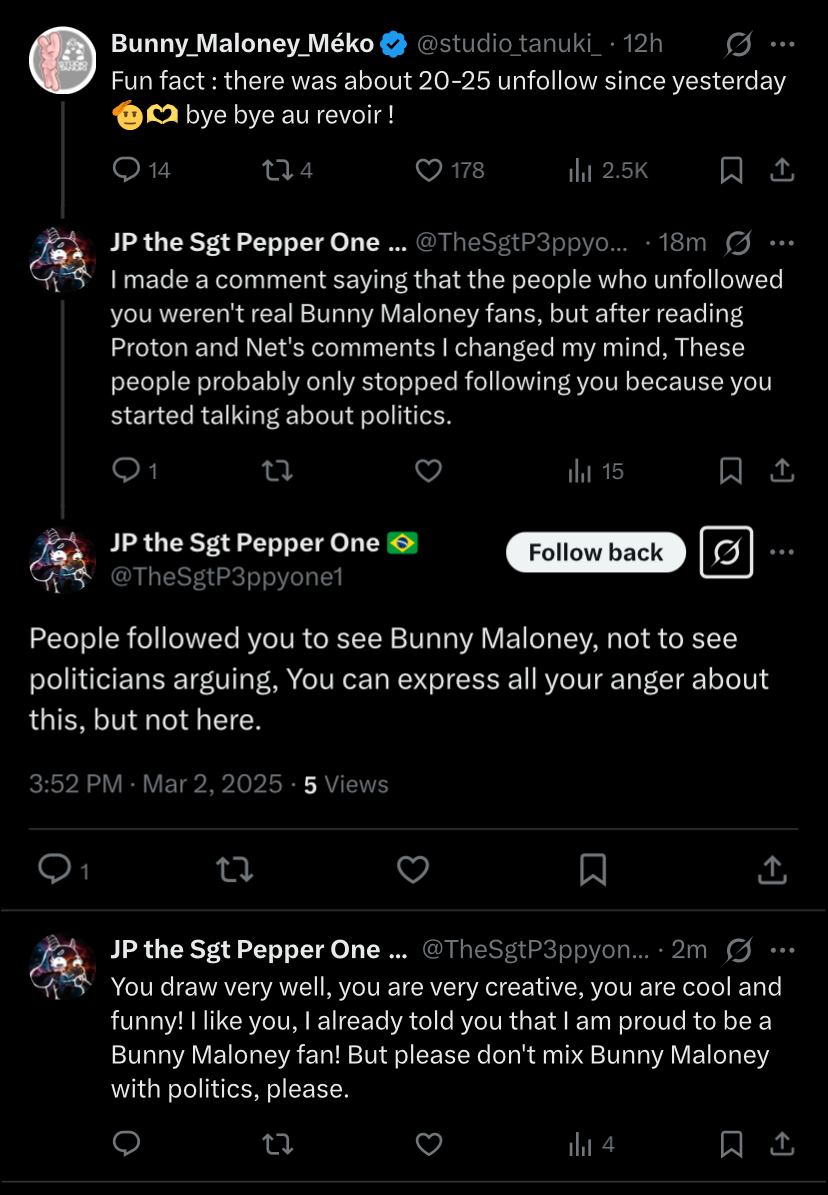828x1195 pixels.
Task: Open more options on the 2m reply
Action: click(783, 949)
